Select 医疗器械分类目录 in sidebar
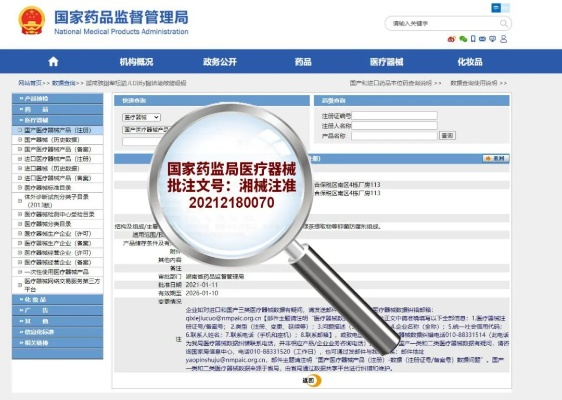The width and height of the screenshot is (562, 400). pyautogui.click(x=57, y=224)
